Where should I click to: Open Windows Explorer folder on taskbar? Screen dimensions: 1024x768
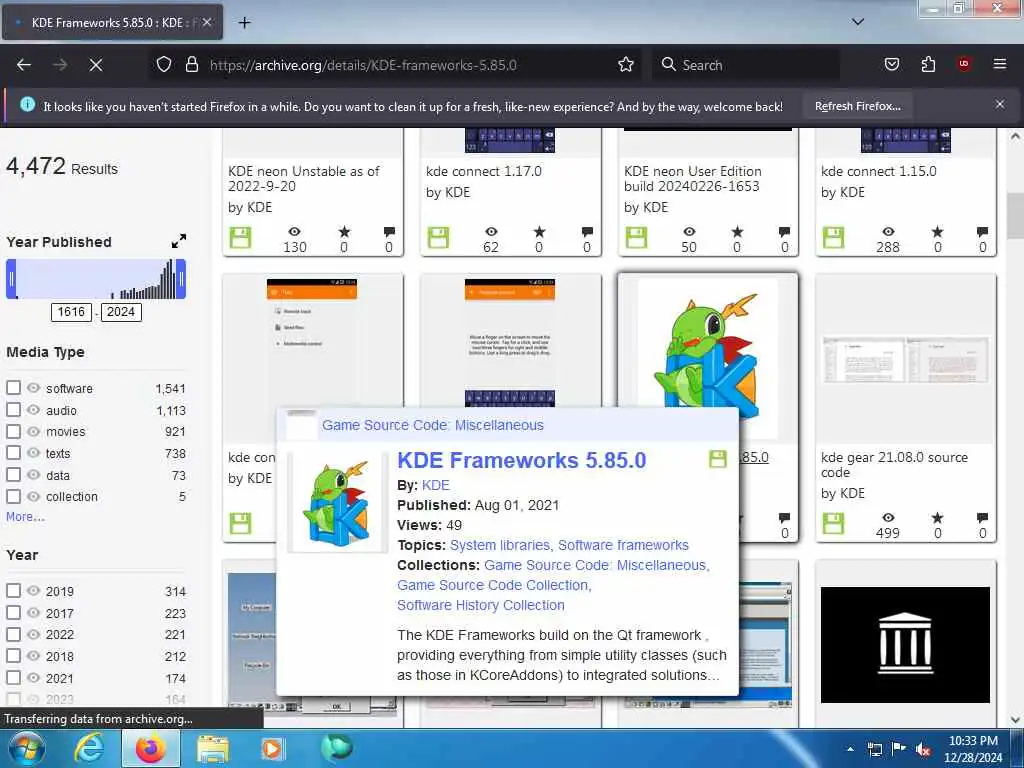(x=213, y=749)
